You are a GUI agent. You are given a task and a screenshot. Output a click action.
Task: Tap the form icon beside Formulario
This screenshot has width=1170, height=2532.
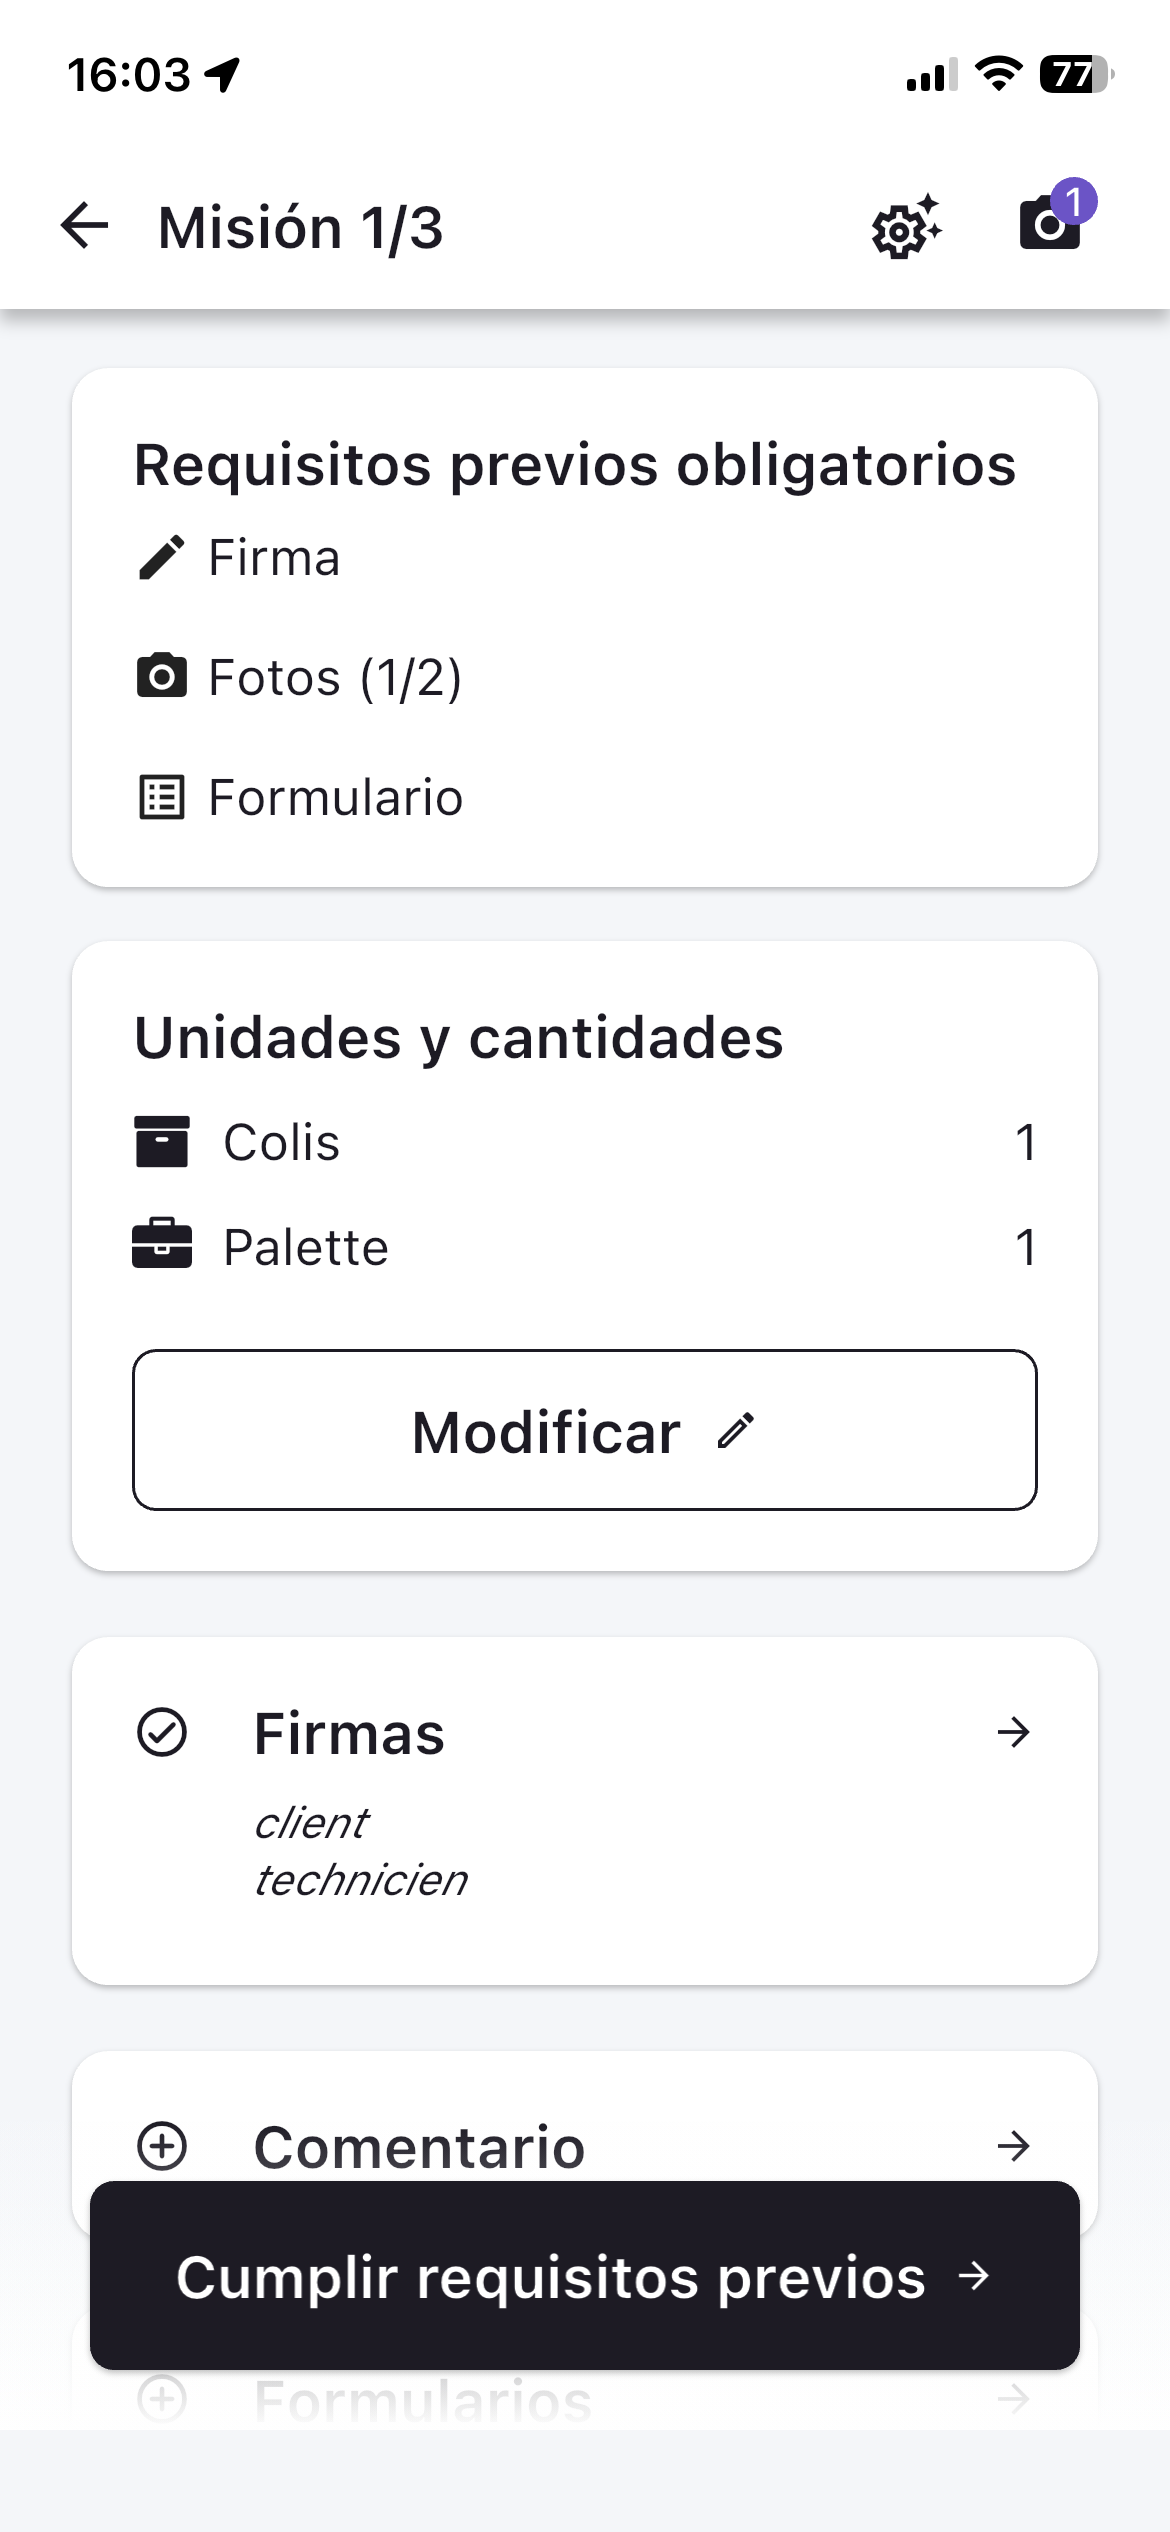click(161, 797)
